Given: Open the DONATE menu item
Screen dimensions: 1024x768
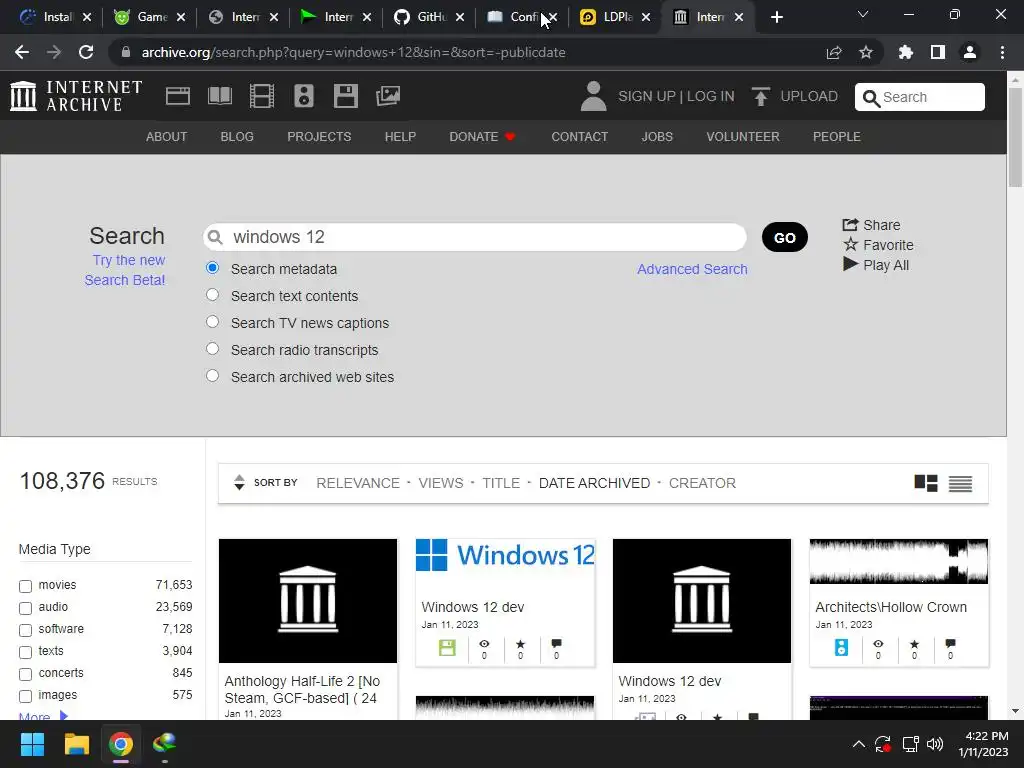Looking at the screenshot, I should [x=483, y=136].
